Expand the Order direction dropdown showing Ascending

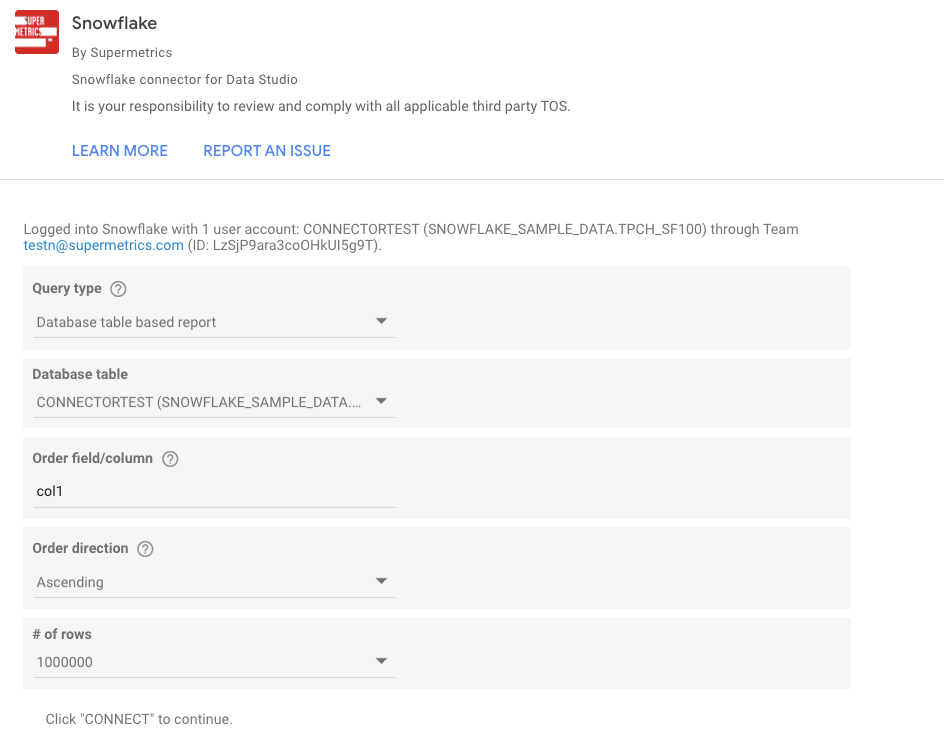pos(214,582)
